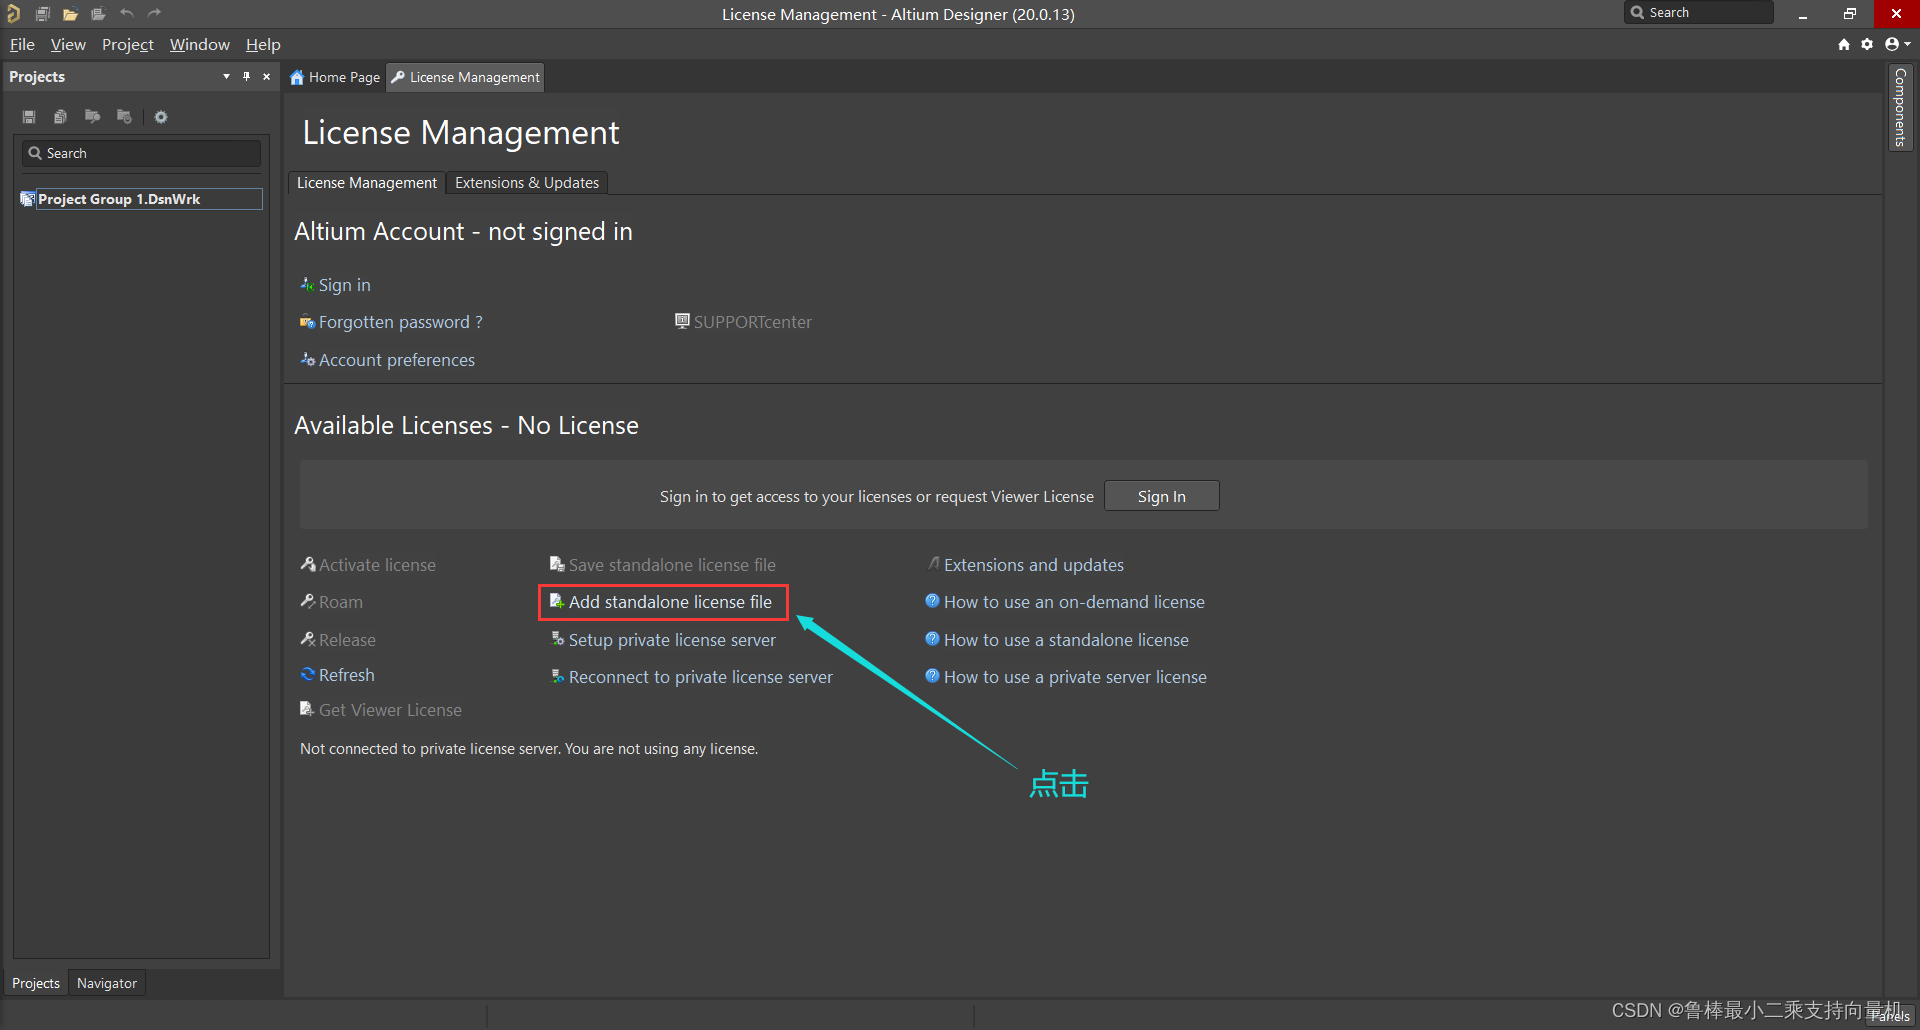
Task: Select Project Group 1.DsnWrk in tree
Action: point(119,199)
